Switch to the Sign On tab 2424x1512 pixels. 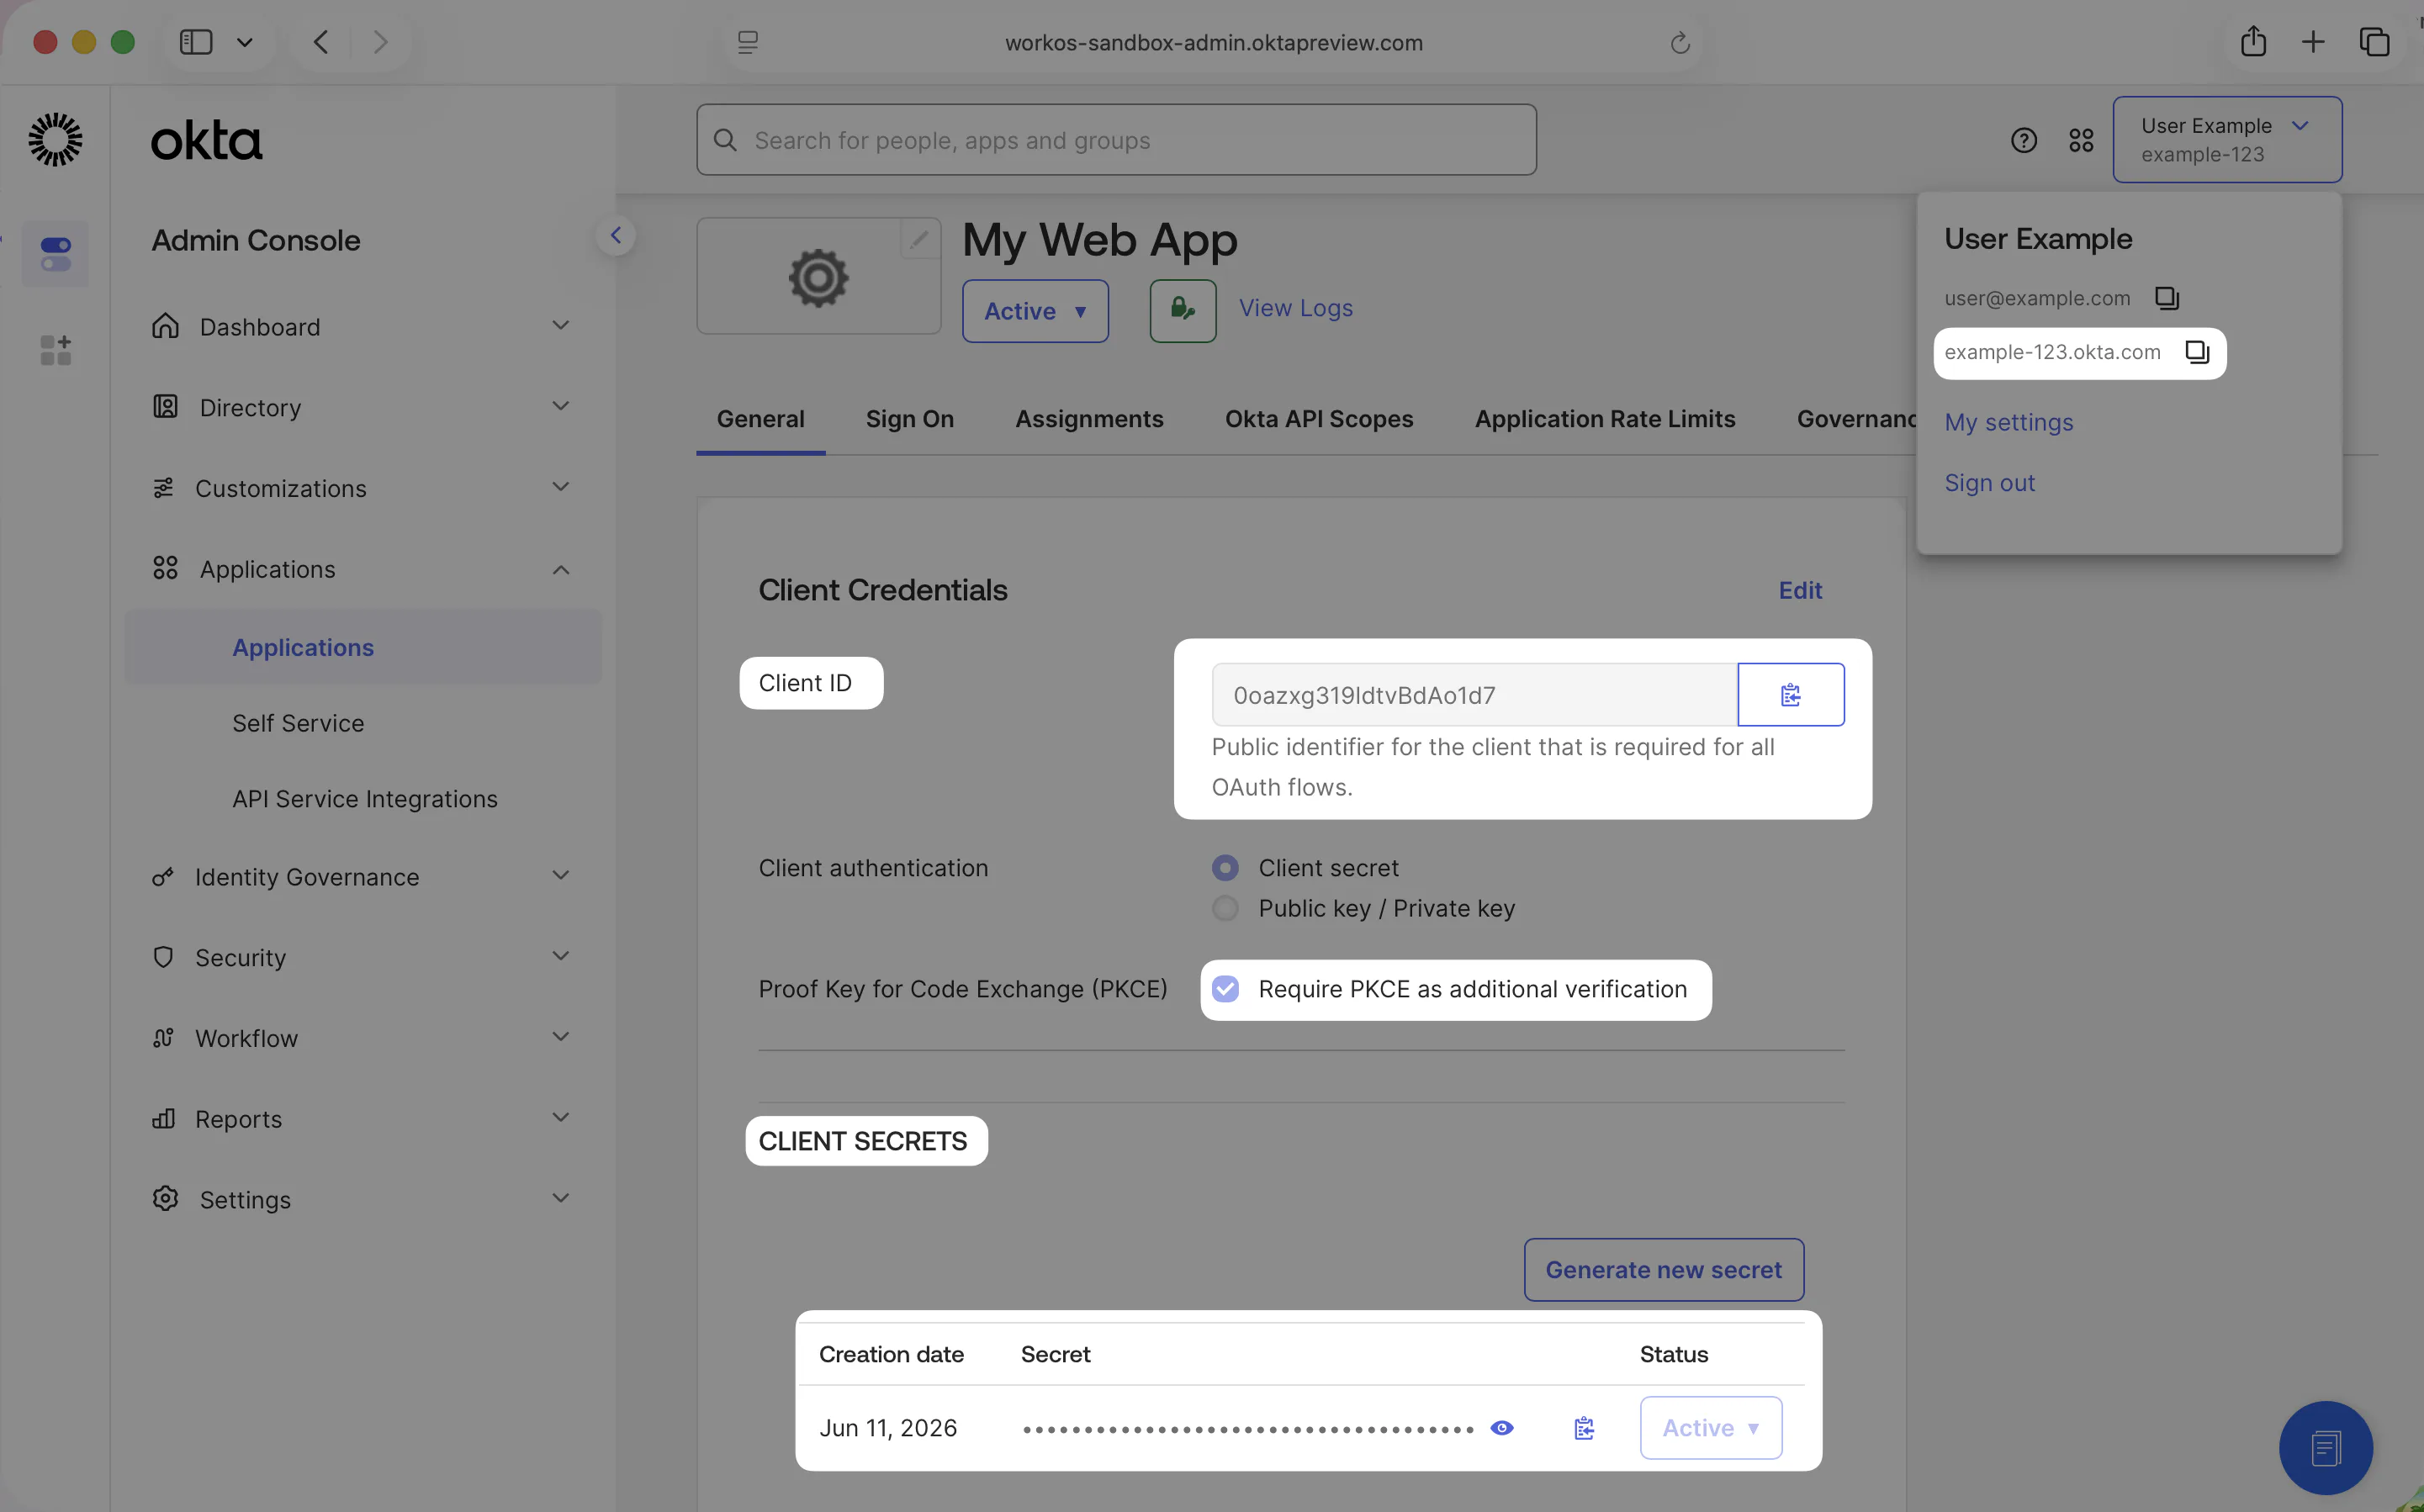point(909,419)
